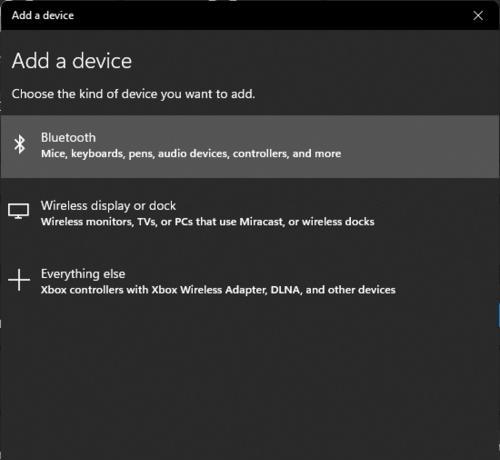Click blank area right of the Wireless display title
Screen dimensions: 500x460
pos(333,206)
